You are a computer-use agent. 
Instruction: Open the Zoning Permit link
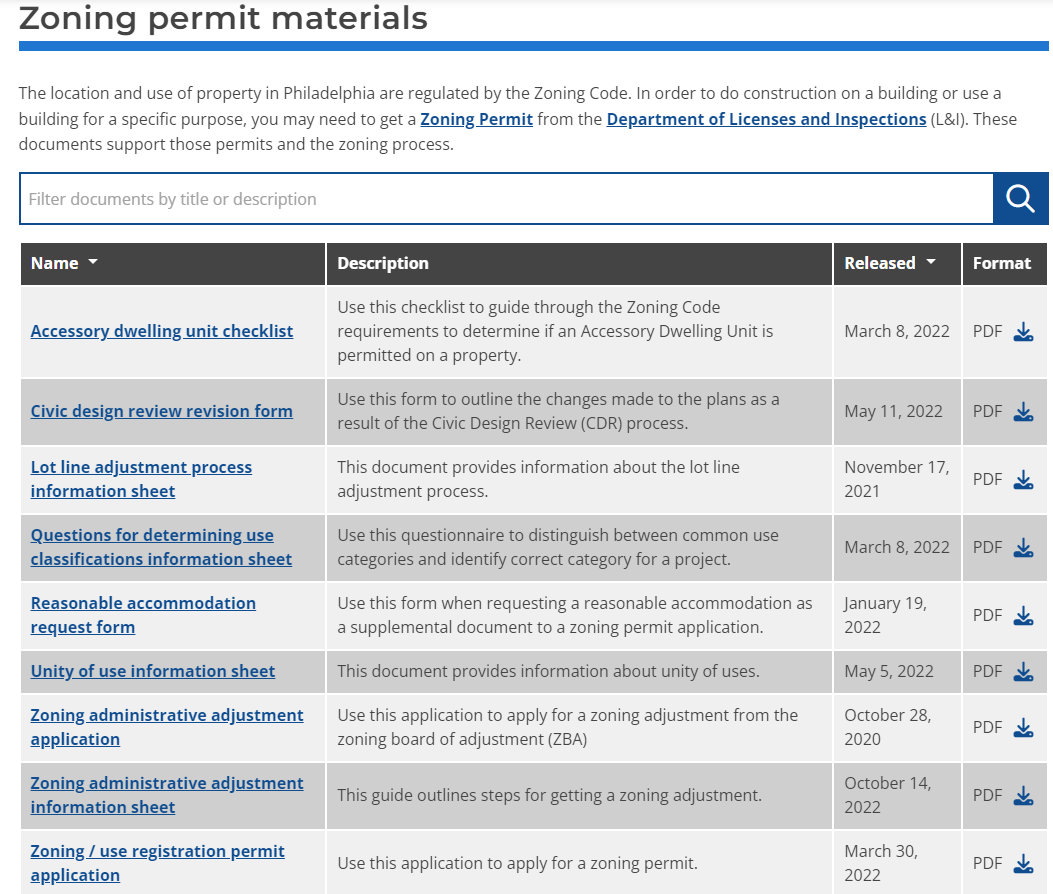pos(477,118)
